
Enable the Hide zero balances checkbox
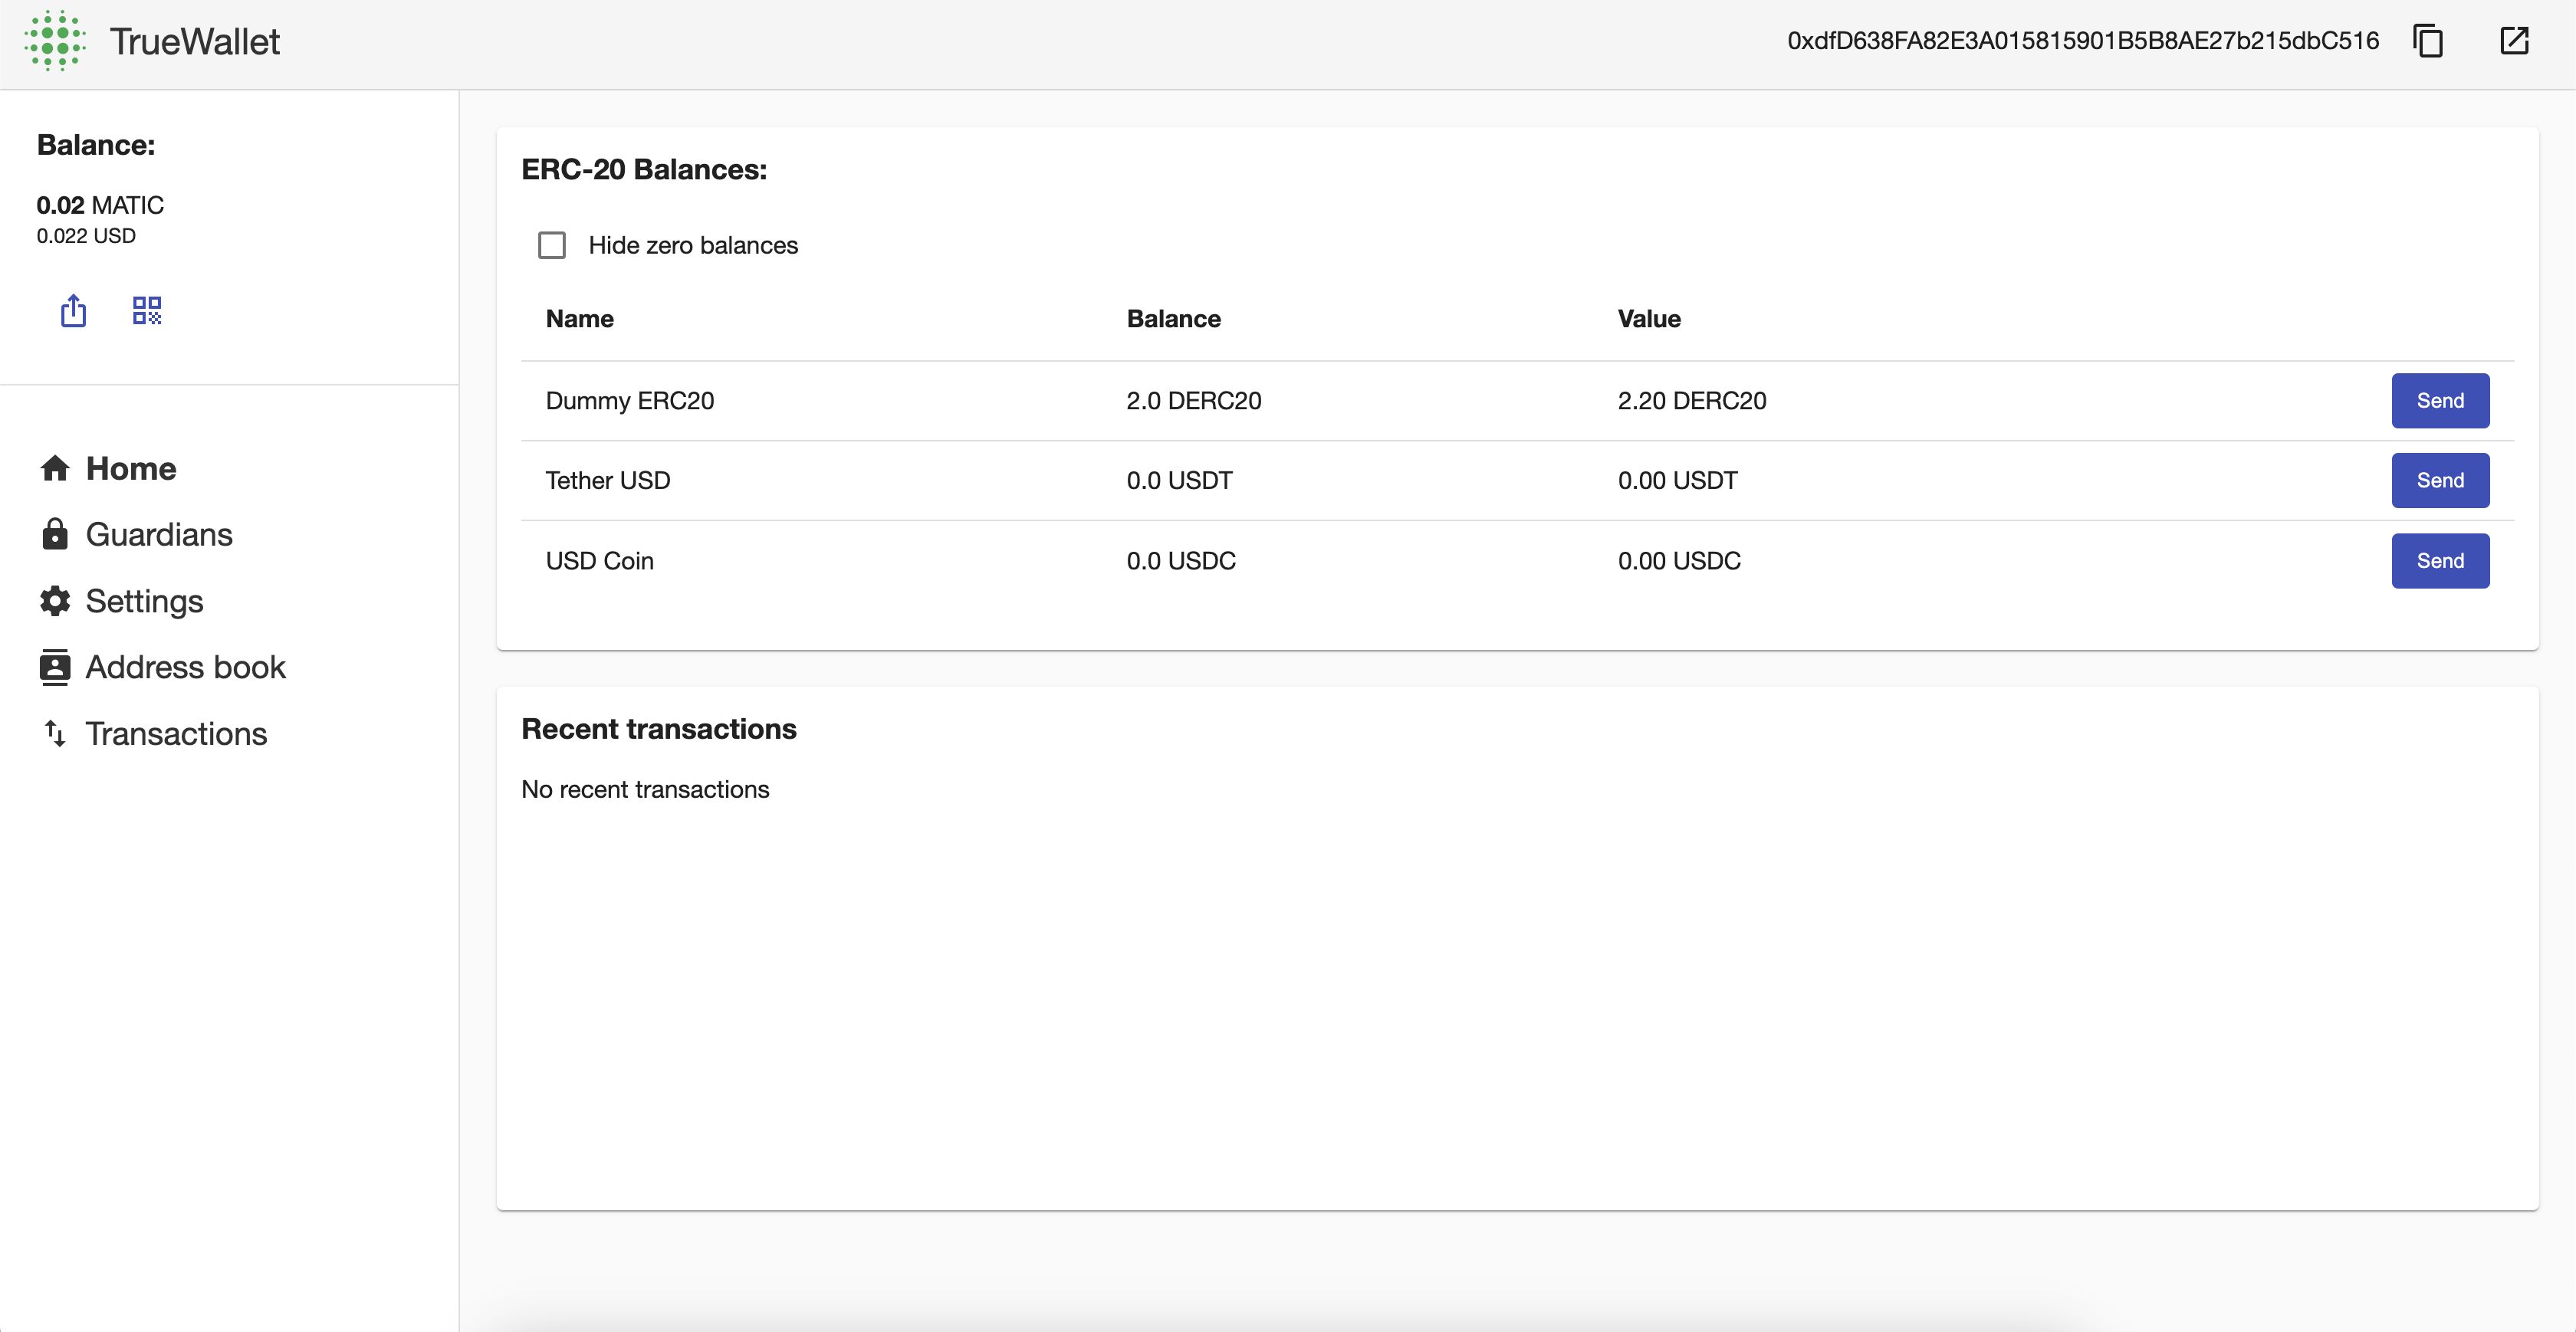(x=552, y=245)
